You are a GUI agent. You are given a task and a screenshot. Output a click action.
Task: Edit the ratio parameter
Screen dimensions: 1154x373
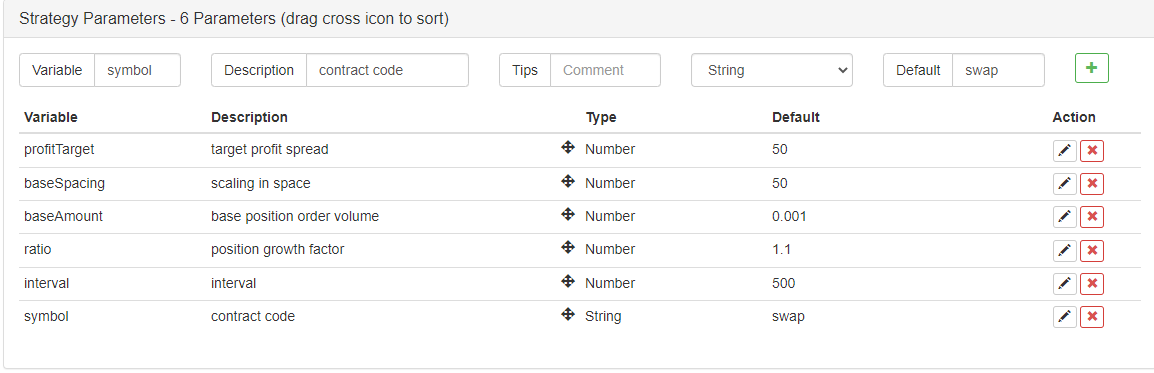(1064, 251)
